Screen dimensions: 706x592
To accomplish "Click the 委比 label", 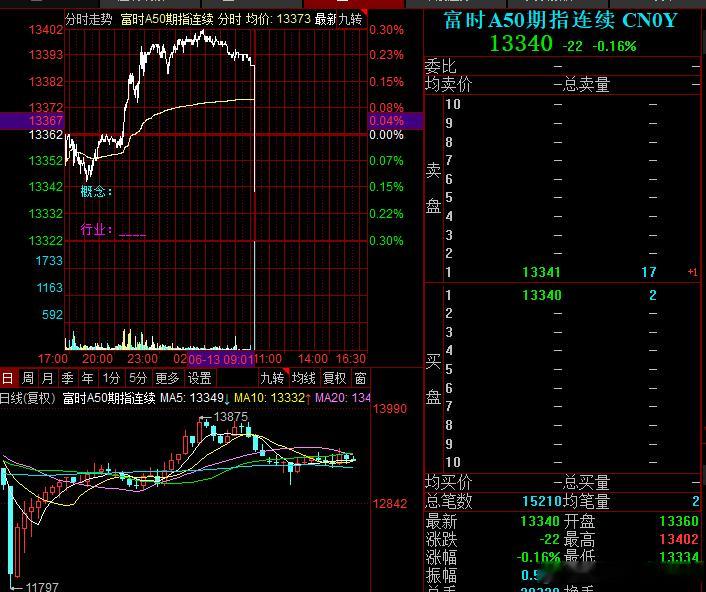I will point(440,67).
